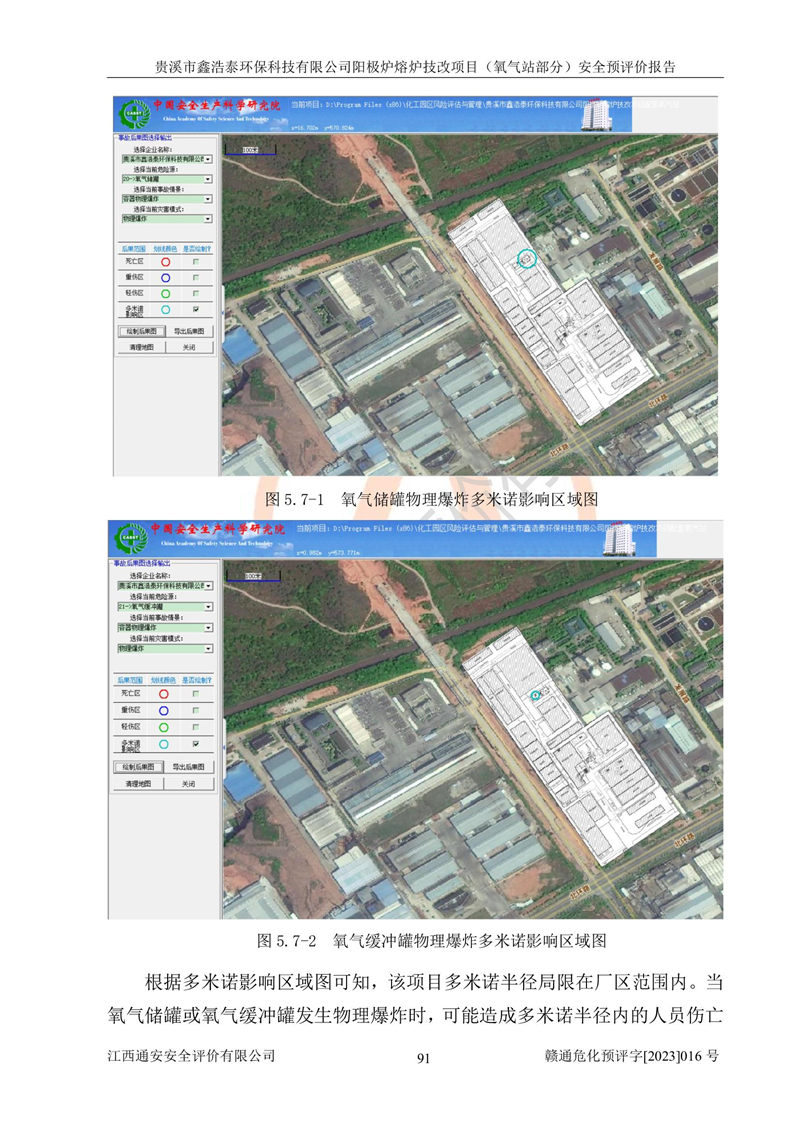Select the small cyan domino circle on Figure 5.7-2 map
Viewport: 800px width, 1131px height.
(x=534, y=693)
